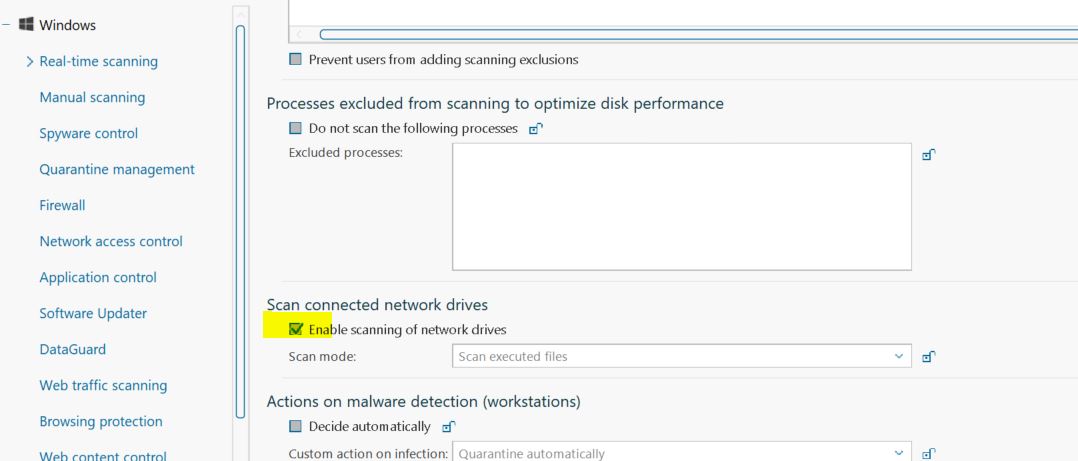Enable 'Do not scan the following processes'

click(x=295, y=129)
